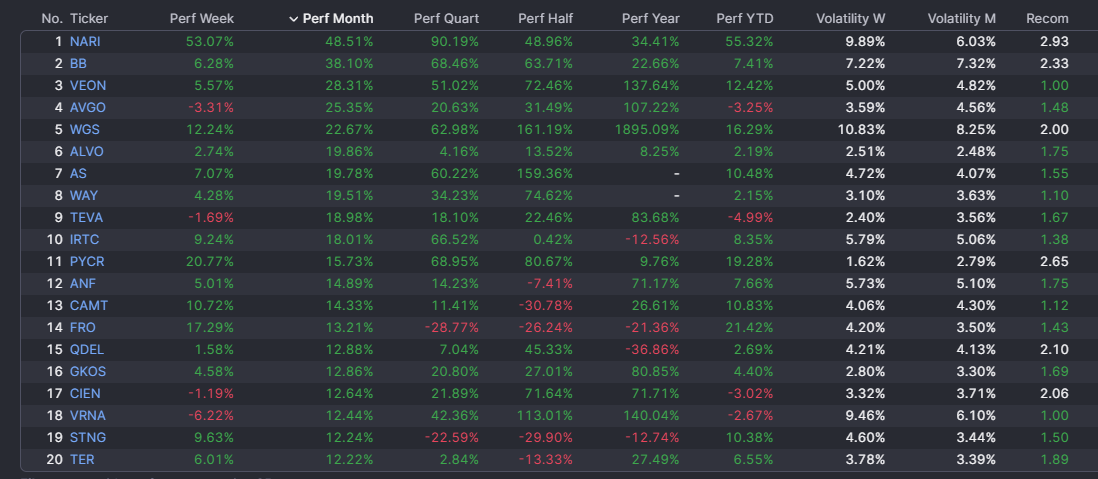Sort by the Recom column header
This screenshot has width=1098, height=479.
pyautogui.click(x=1047, y=19)
